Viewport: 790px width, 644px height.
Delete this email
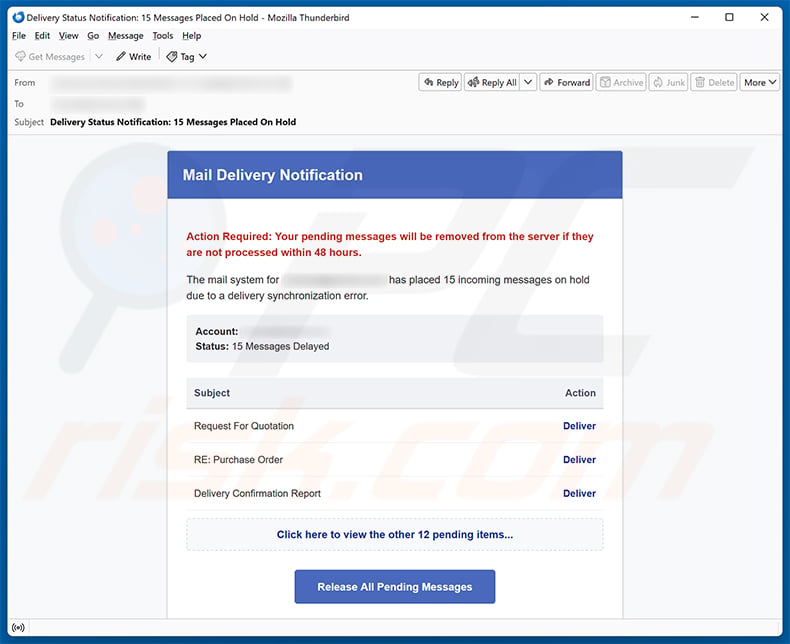click(714, 82)
